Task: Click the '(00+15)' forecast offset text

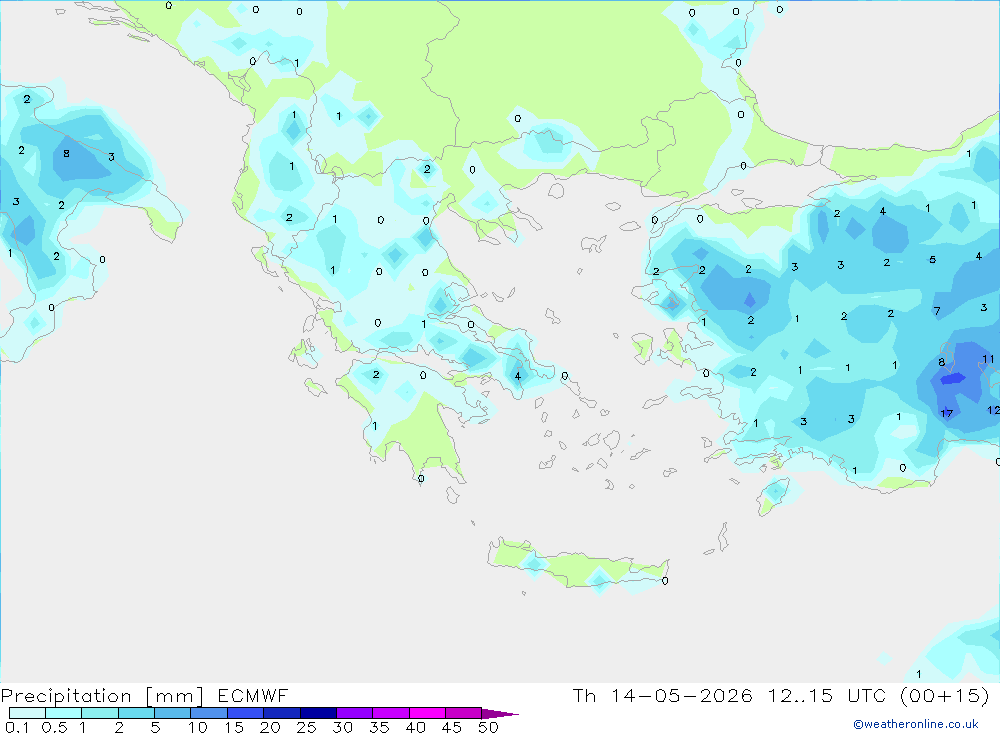Action: 945,695
